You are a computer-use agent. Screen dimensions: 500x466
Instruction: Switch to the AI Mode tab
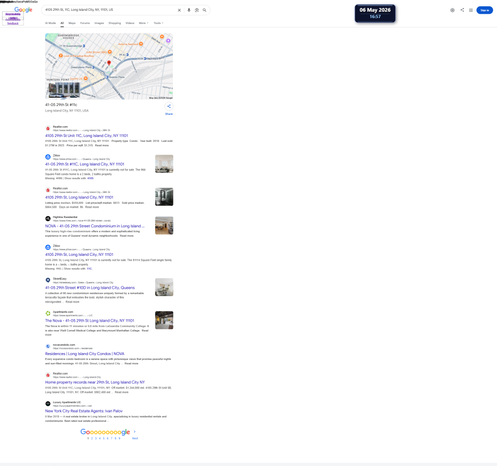point(50,23)
